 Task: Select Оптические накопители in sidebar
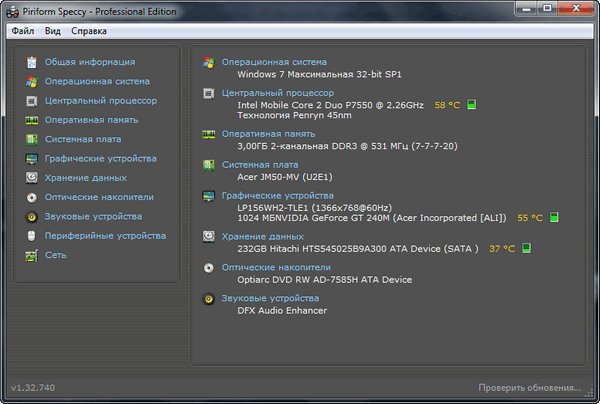[99, 197]
